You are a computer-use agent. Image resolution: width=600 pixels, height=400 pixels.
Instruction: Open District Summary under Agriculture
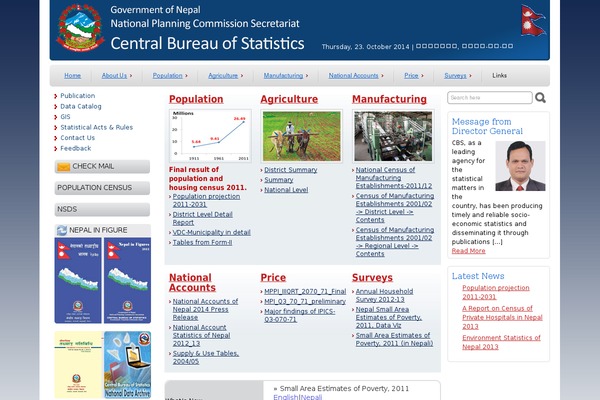click(x=290, y=170)
